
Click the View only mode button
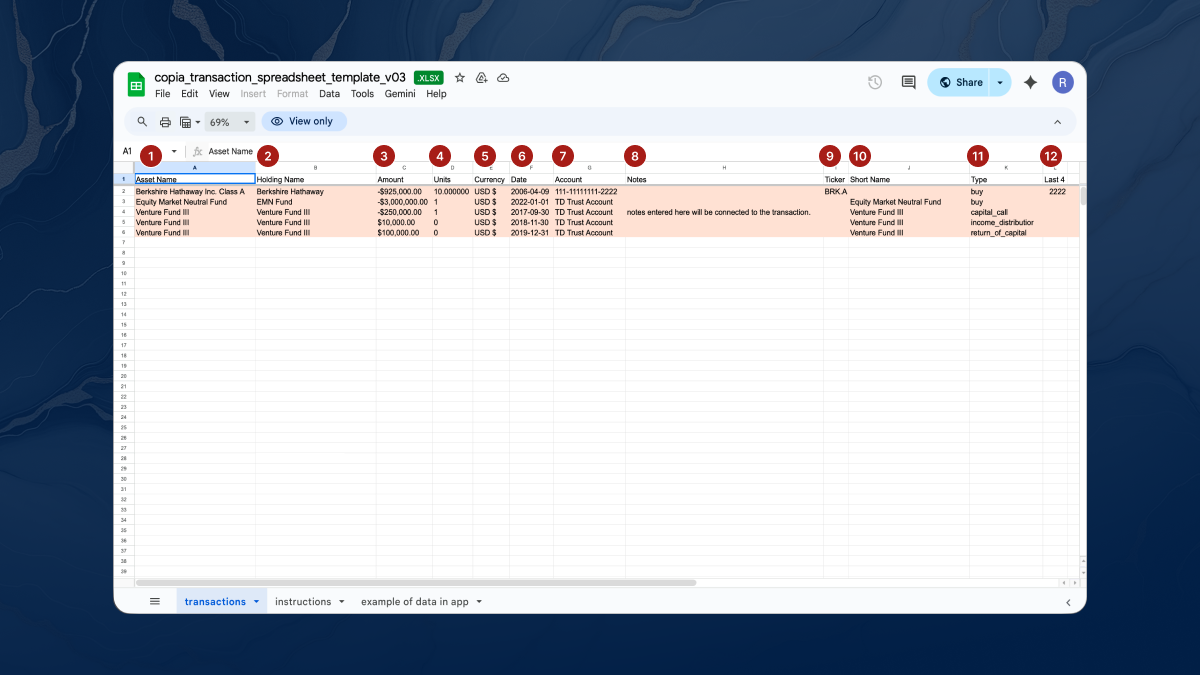coord(304,121)
